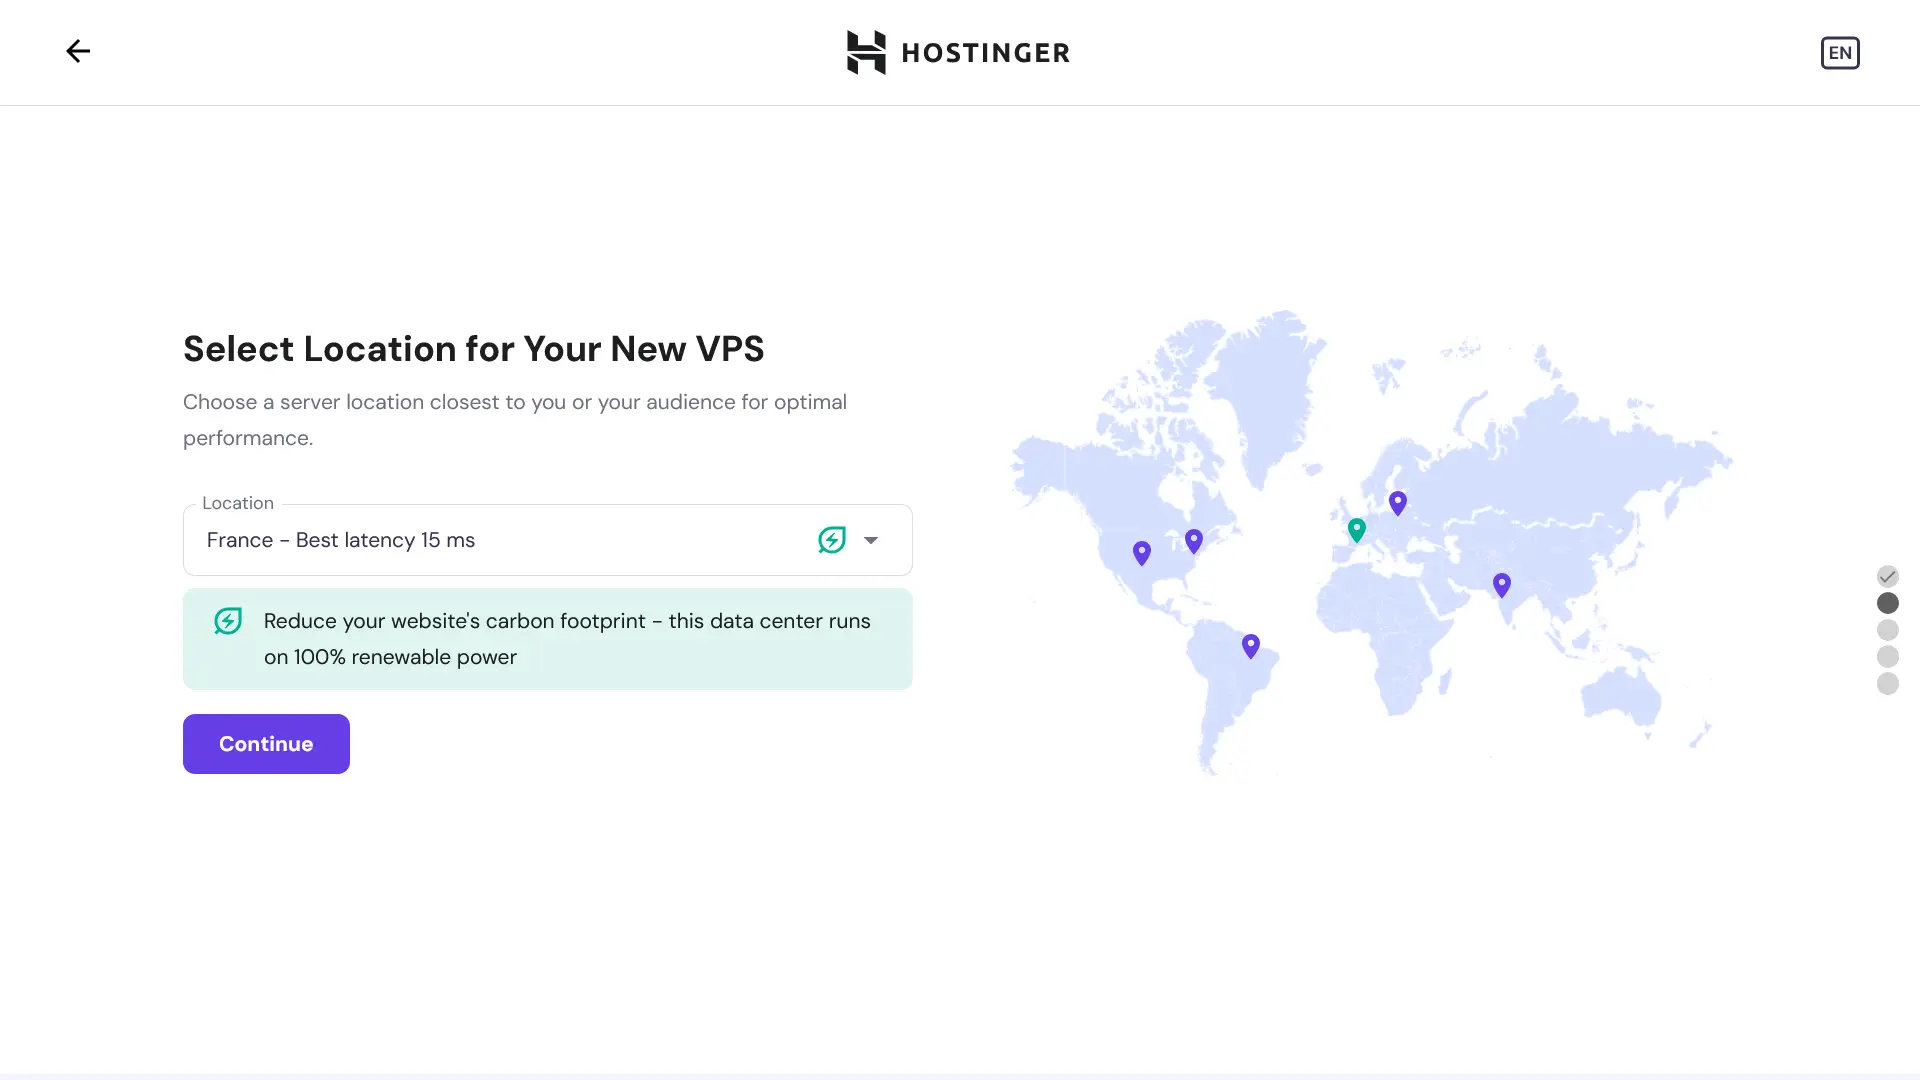Viewport: 1920px width, 1080px height.
Task: Click the green France map pin
Action: pos(1356,529)
